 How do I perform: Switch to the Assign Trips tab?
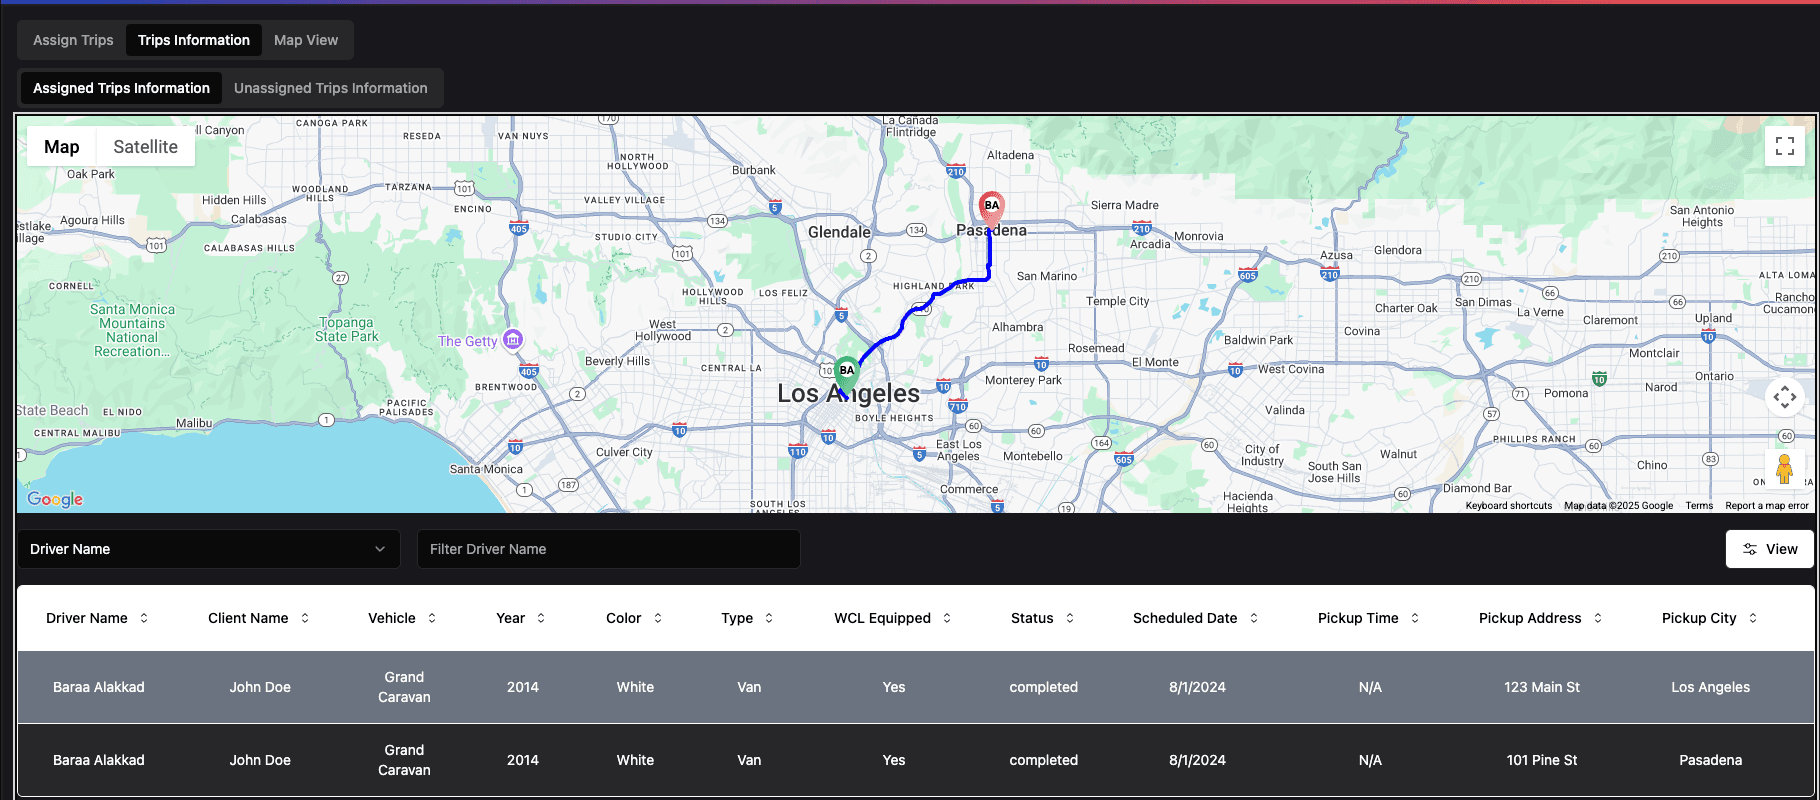pos(73,40)
